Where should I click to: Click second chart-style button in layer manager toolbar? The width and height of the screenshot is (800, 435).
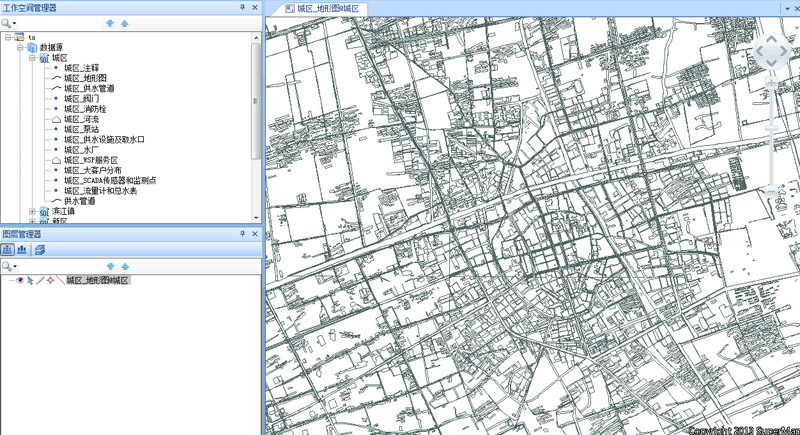(x=21, y=250)
